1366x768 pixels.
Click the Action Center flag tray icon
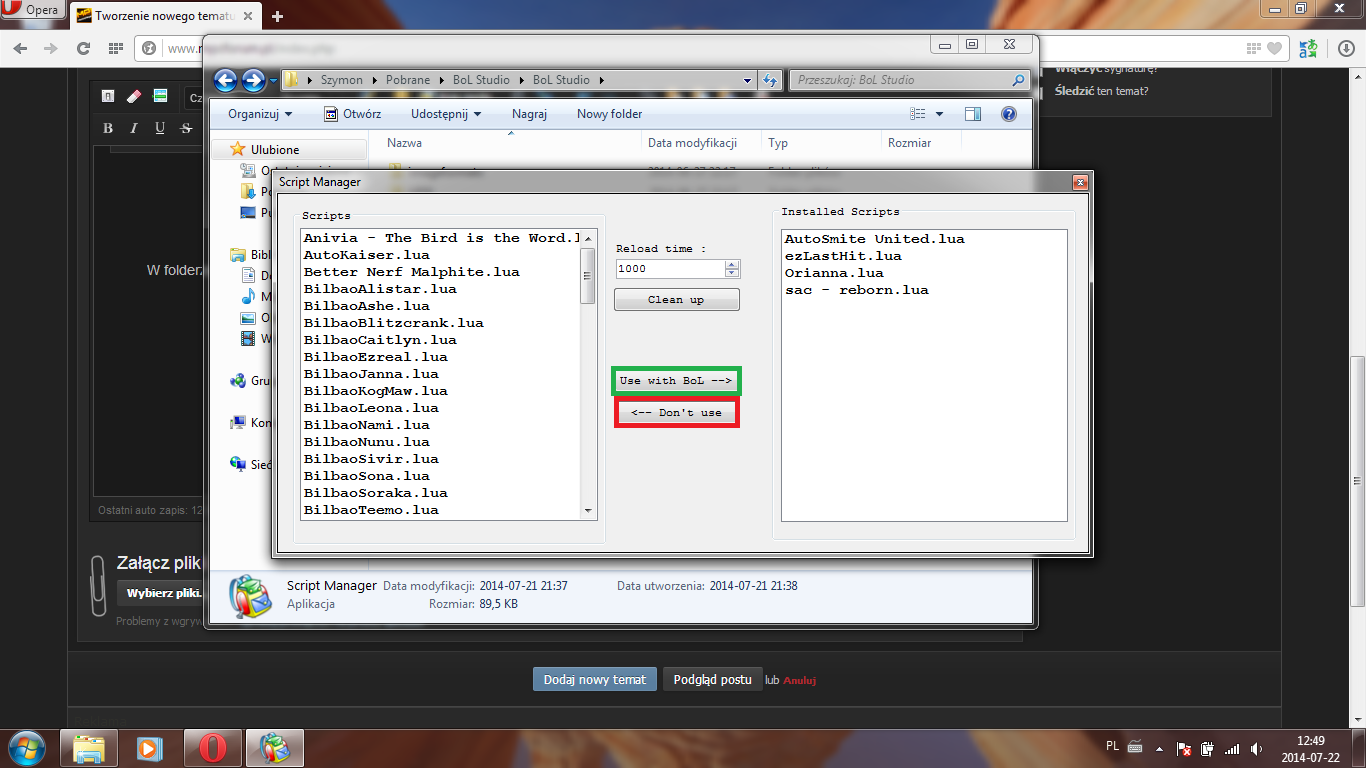tap(1183, 748)
